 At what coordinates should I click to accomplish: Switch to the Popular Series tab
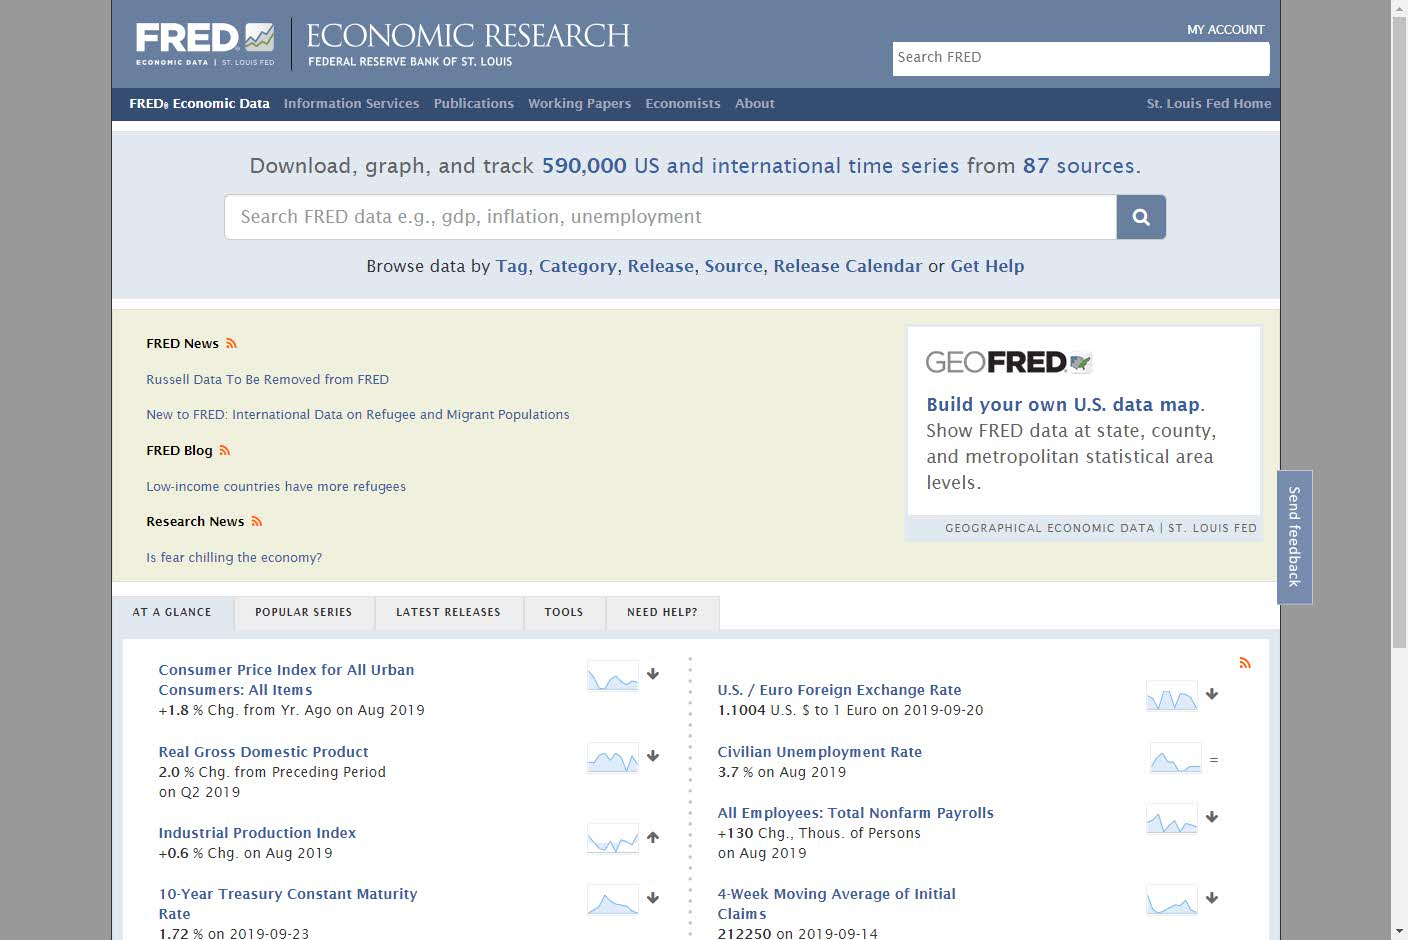[x=303, y=612]
